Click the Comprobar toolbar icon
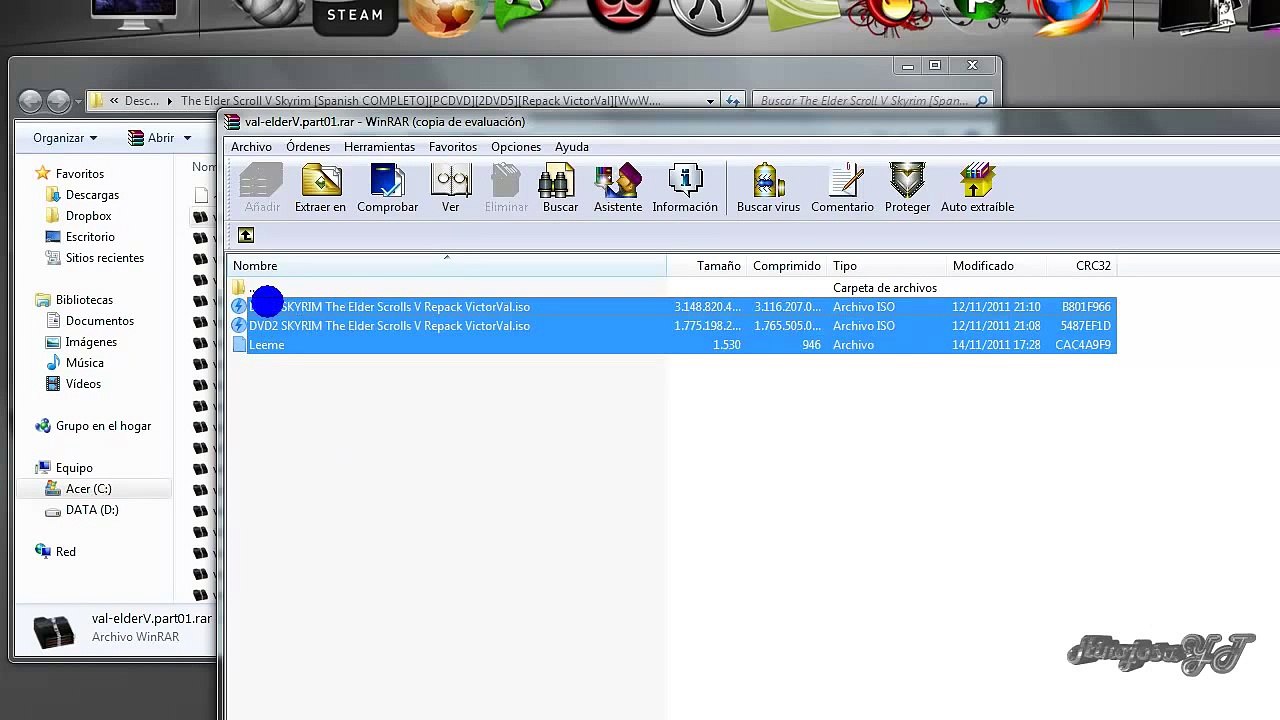Viewport: 1280px width, 720px height. click(387, 188)
